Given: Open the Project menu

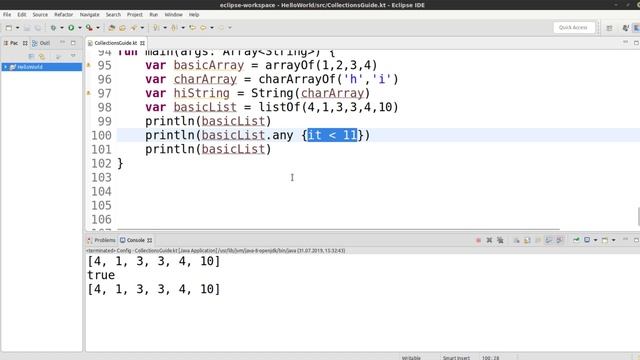Looking at the screenshot, I should pos(135,15).
